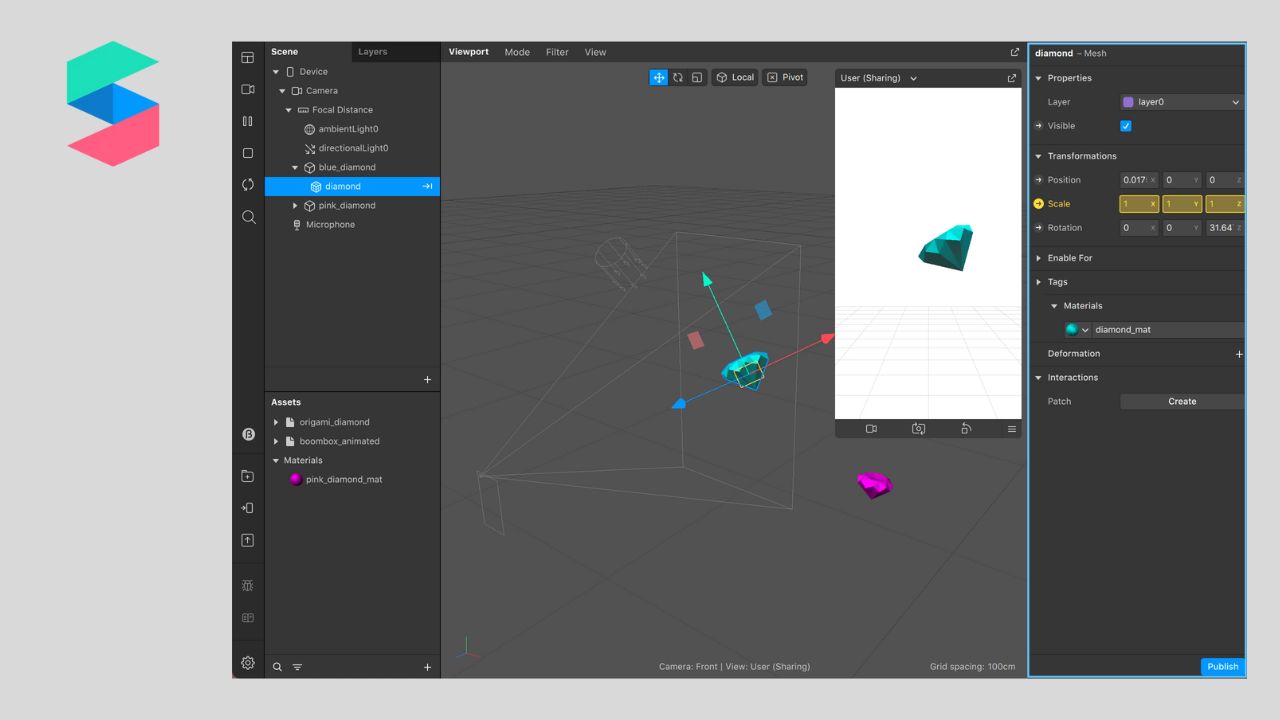Open the Filter menu
The image size is (1280, 720).
pos(557,52)
